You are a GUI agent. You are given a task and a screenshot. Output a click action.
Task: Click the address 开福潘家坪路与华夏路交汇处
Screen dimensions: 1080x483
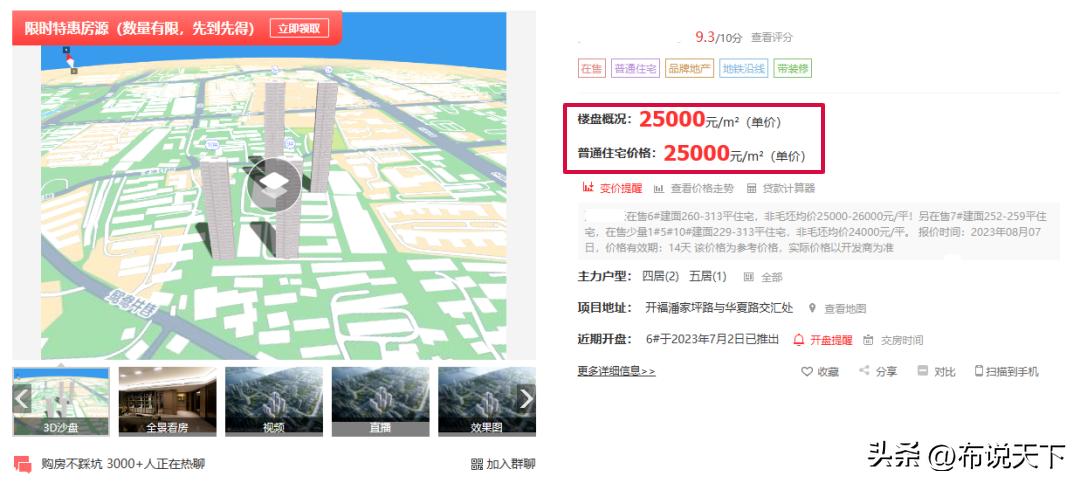(x=719, y=308)
